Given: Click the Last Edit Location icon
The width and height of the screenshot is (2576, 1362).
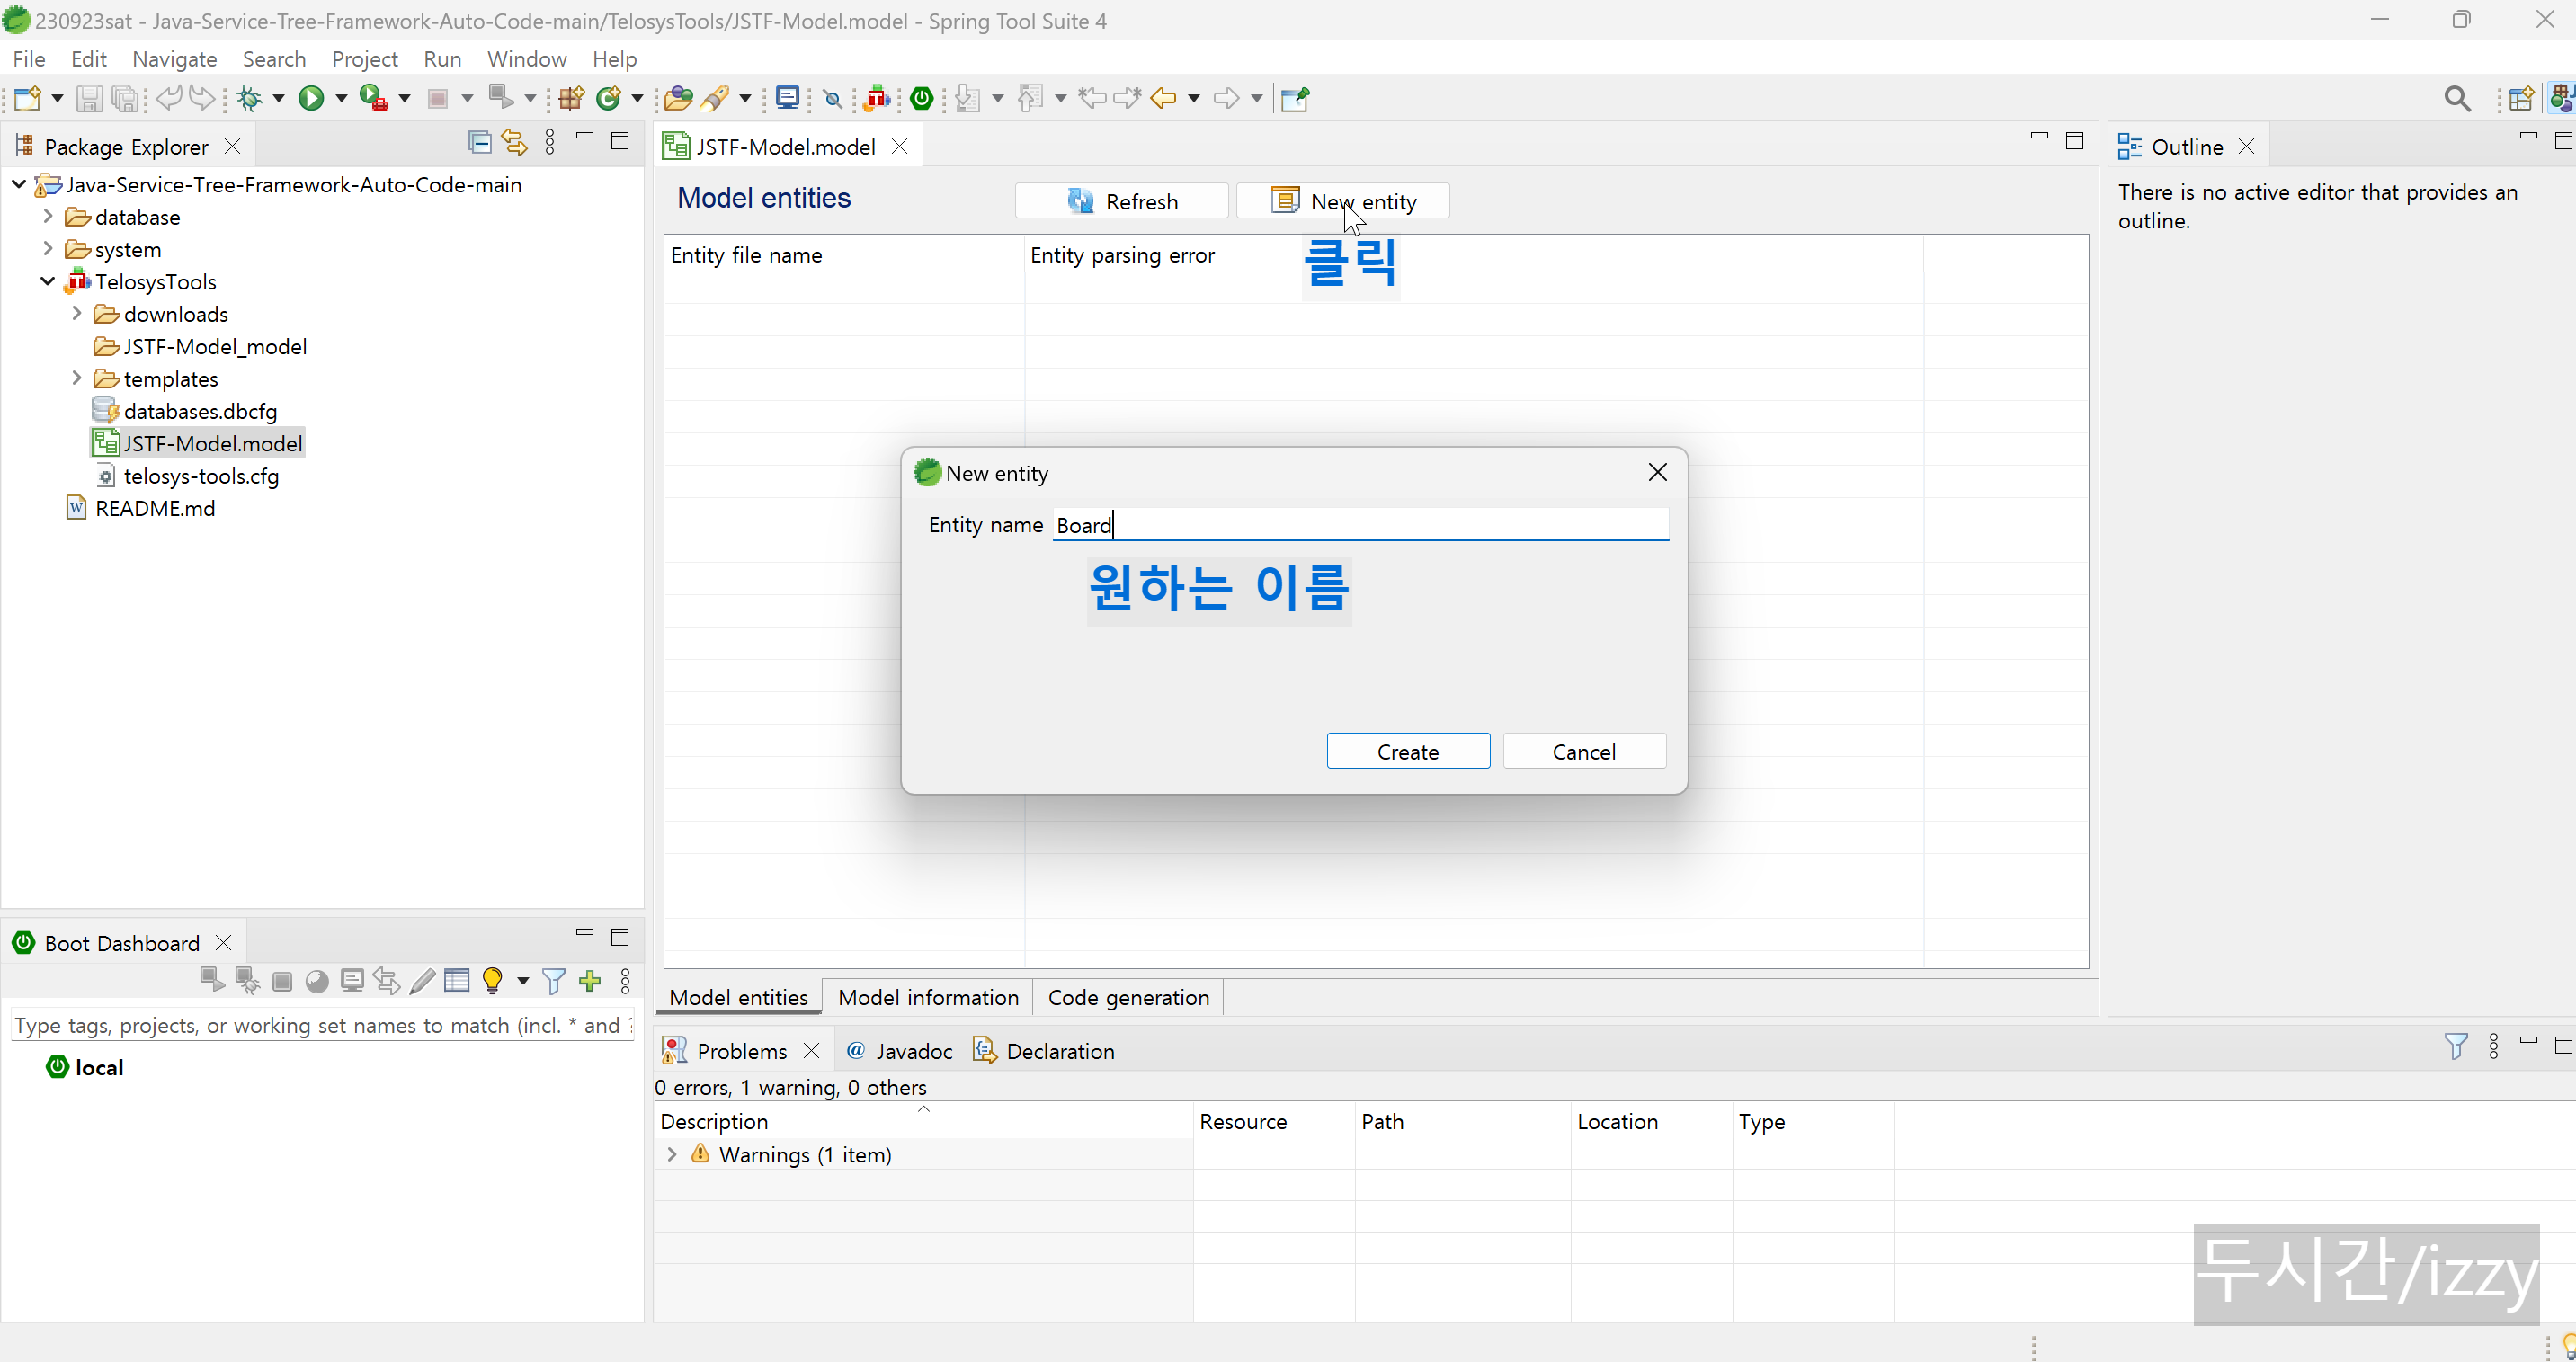Looking at the screenshot, I should tap(1092, 98).
